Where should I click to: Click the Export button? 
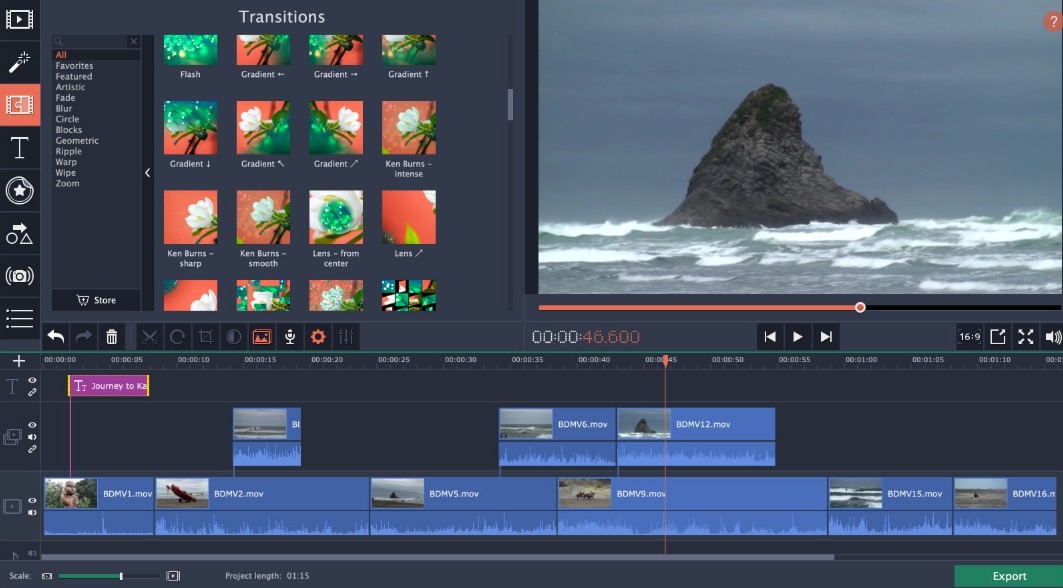[x=1008, y=576]
